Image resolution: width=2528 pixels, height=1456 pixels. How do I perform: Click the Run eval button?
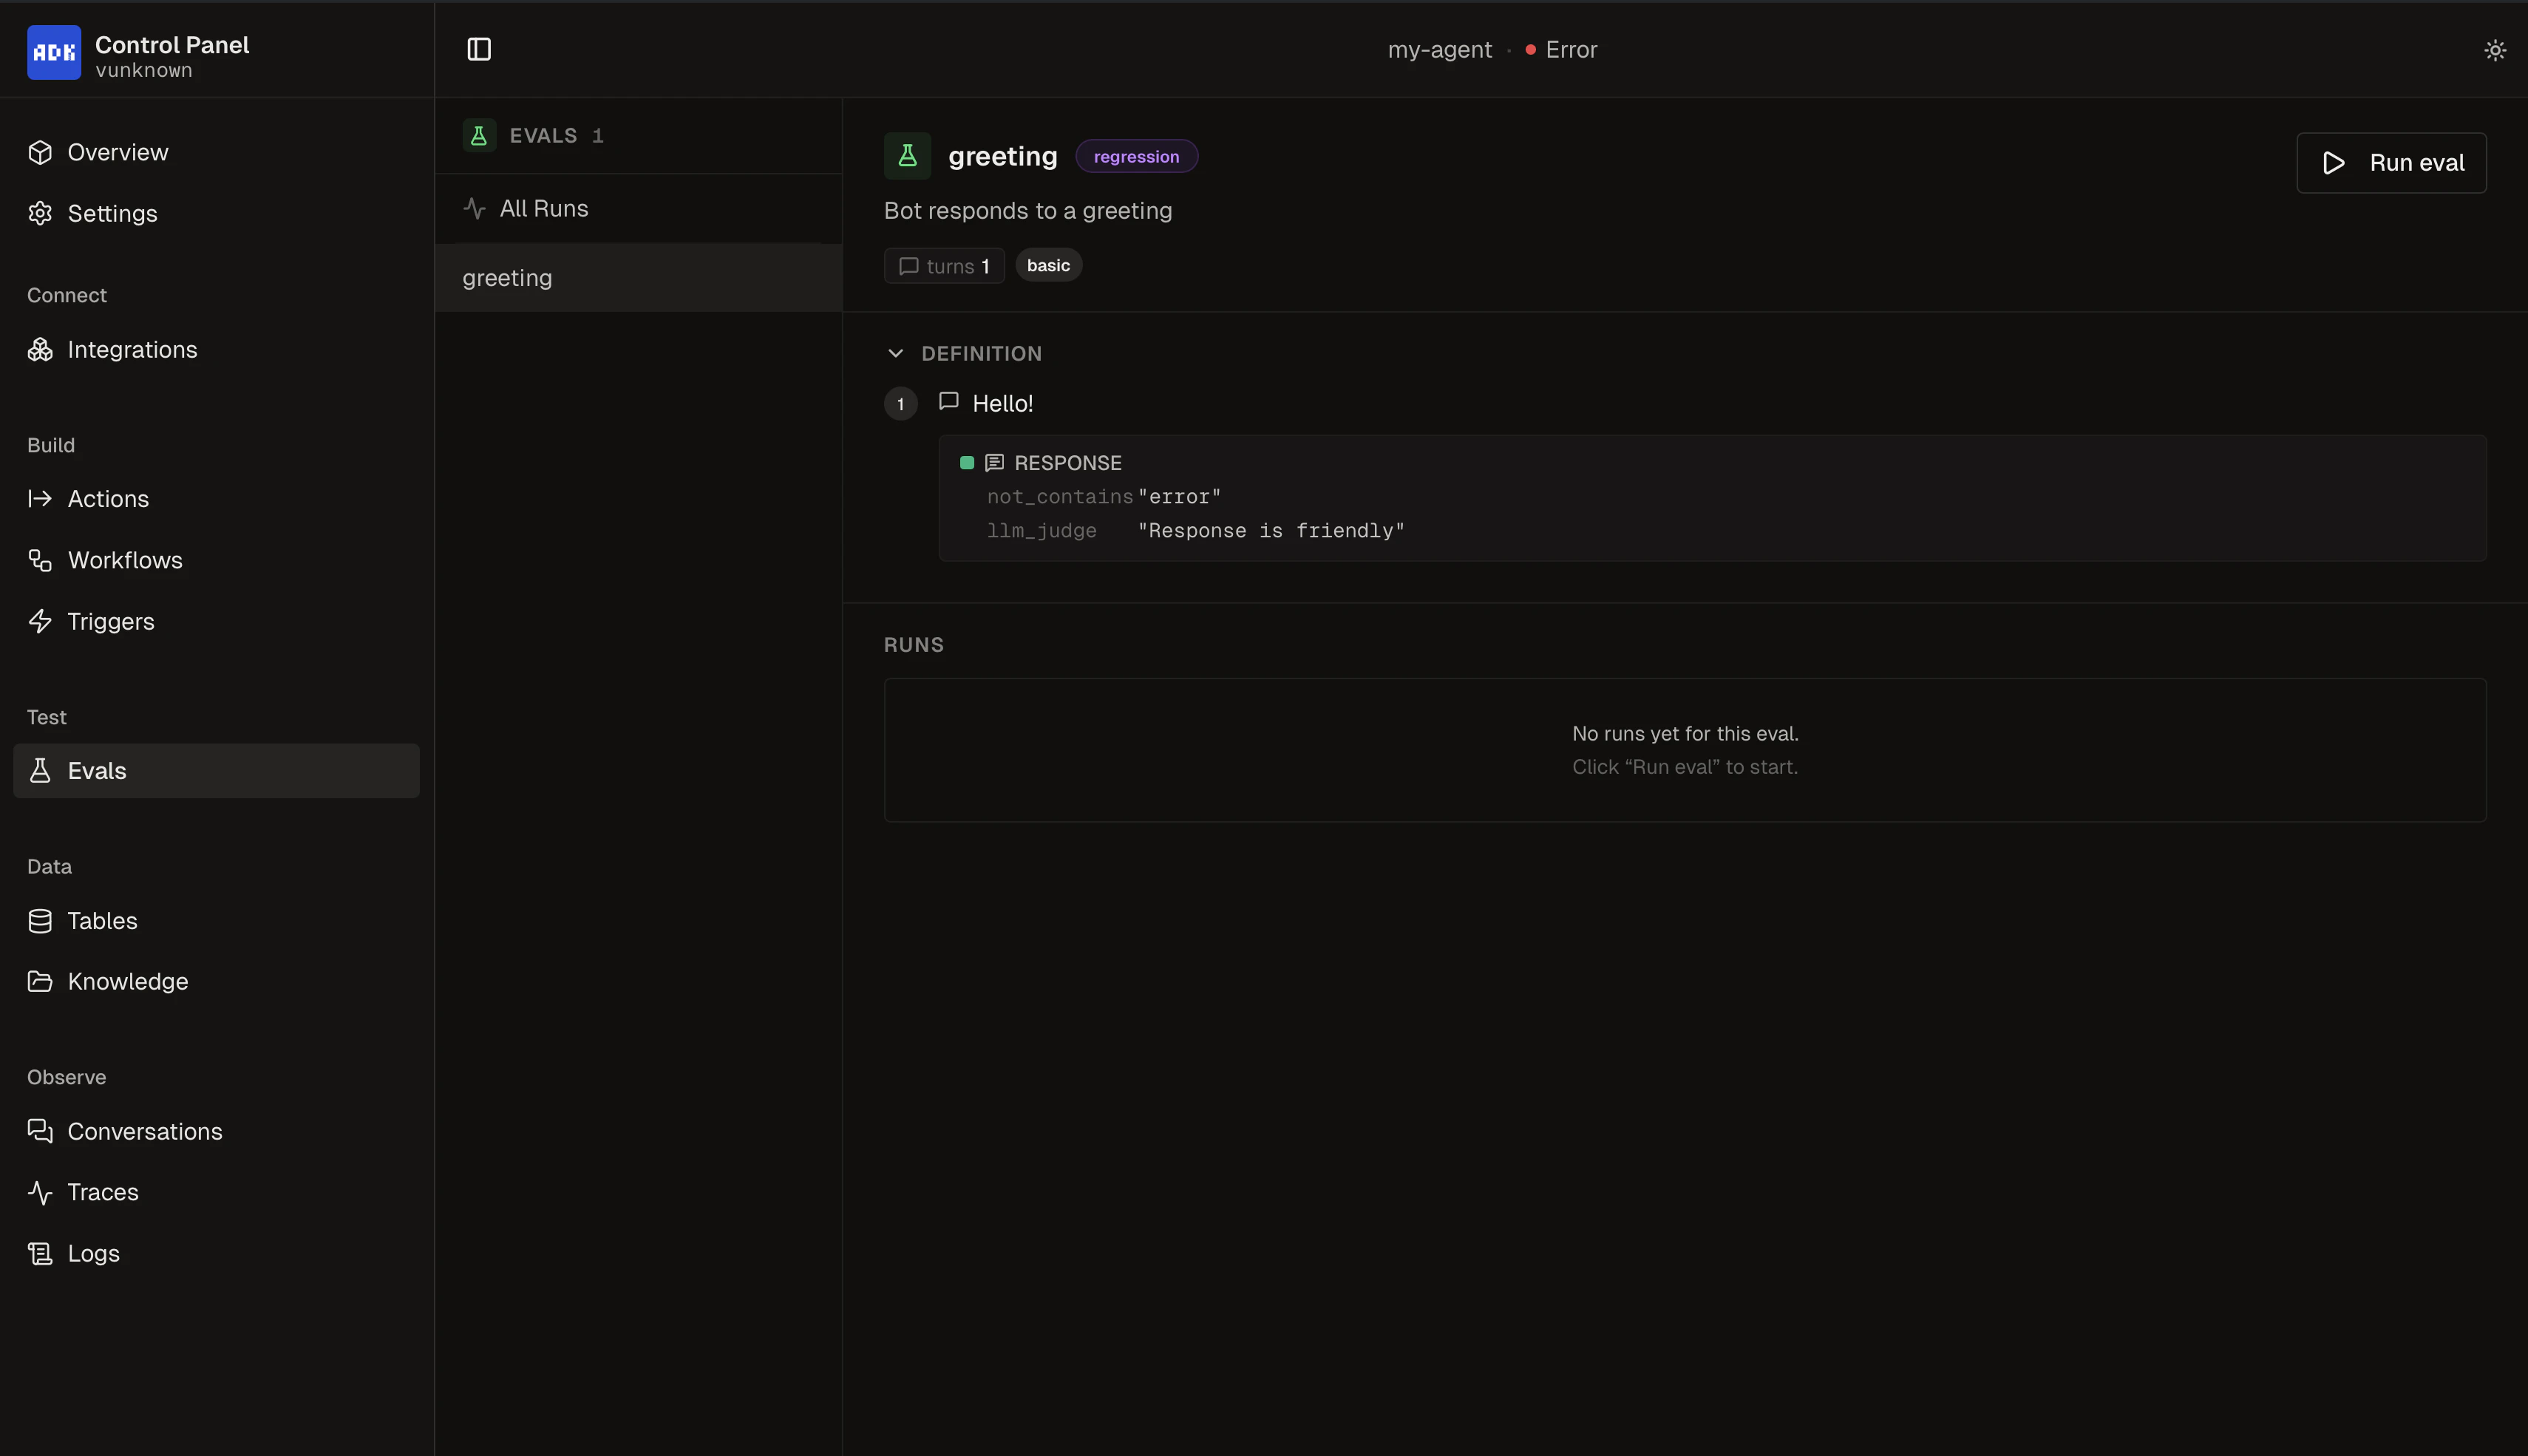click(2391, 162)
